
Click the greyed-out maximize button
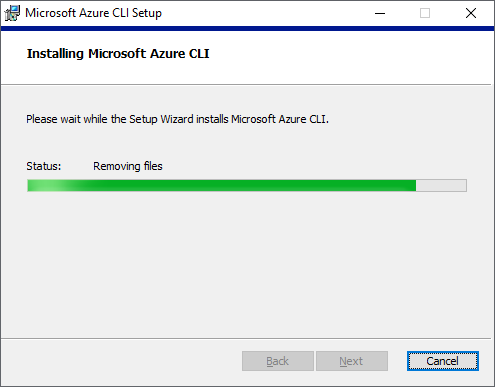[x=425, y=13]
